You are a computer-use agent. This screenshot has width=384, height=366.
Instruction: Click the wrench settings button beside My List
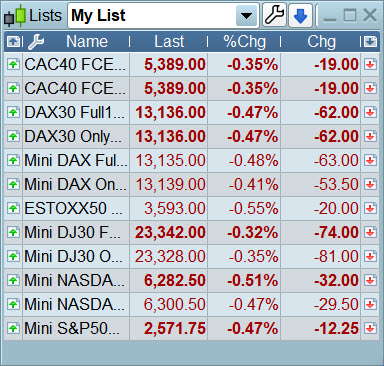[x=275, y=15]
